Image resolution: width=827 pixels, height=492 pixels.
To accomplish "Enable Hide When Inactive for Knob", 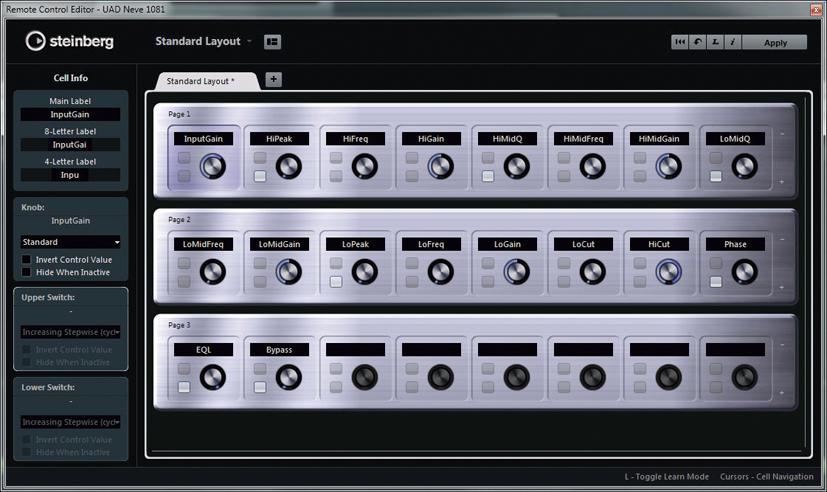I will coord(26,272).
